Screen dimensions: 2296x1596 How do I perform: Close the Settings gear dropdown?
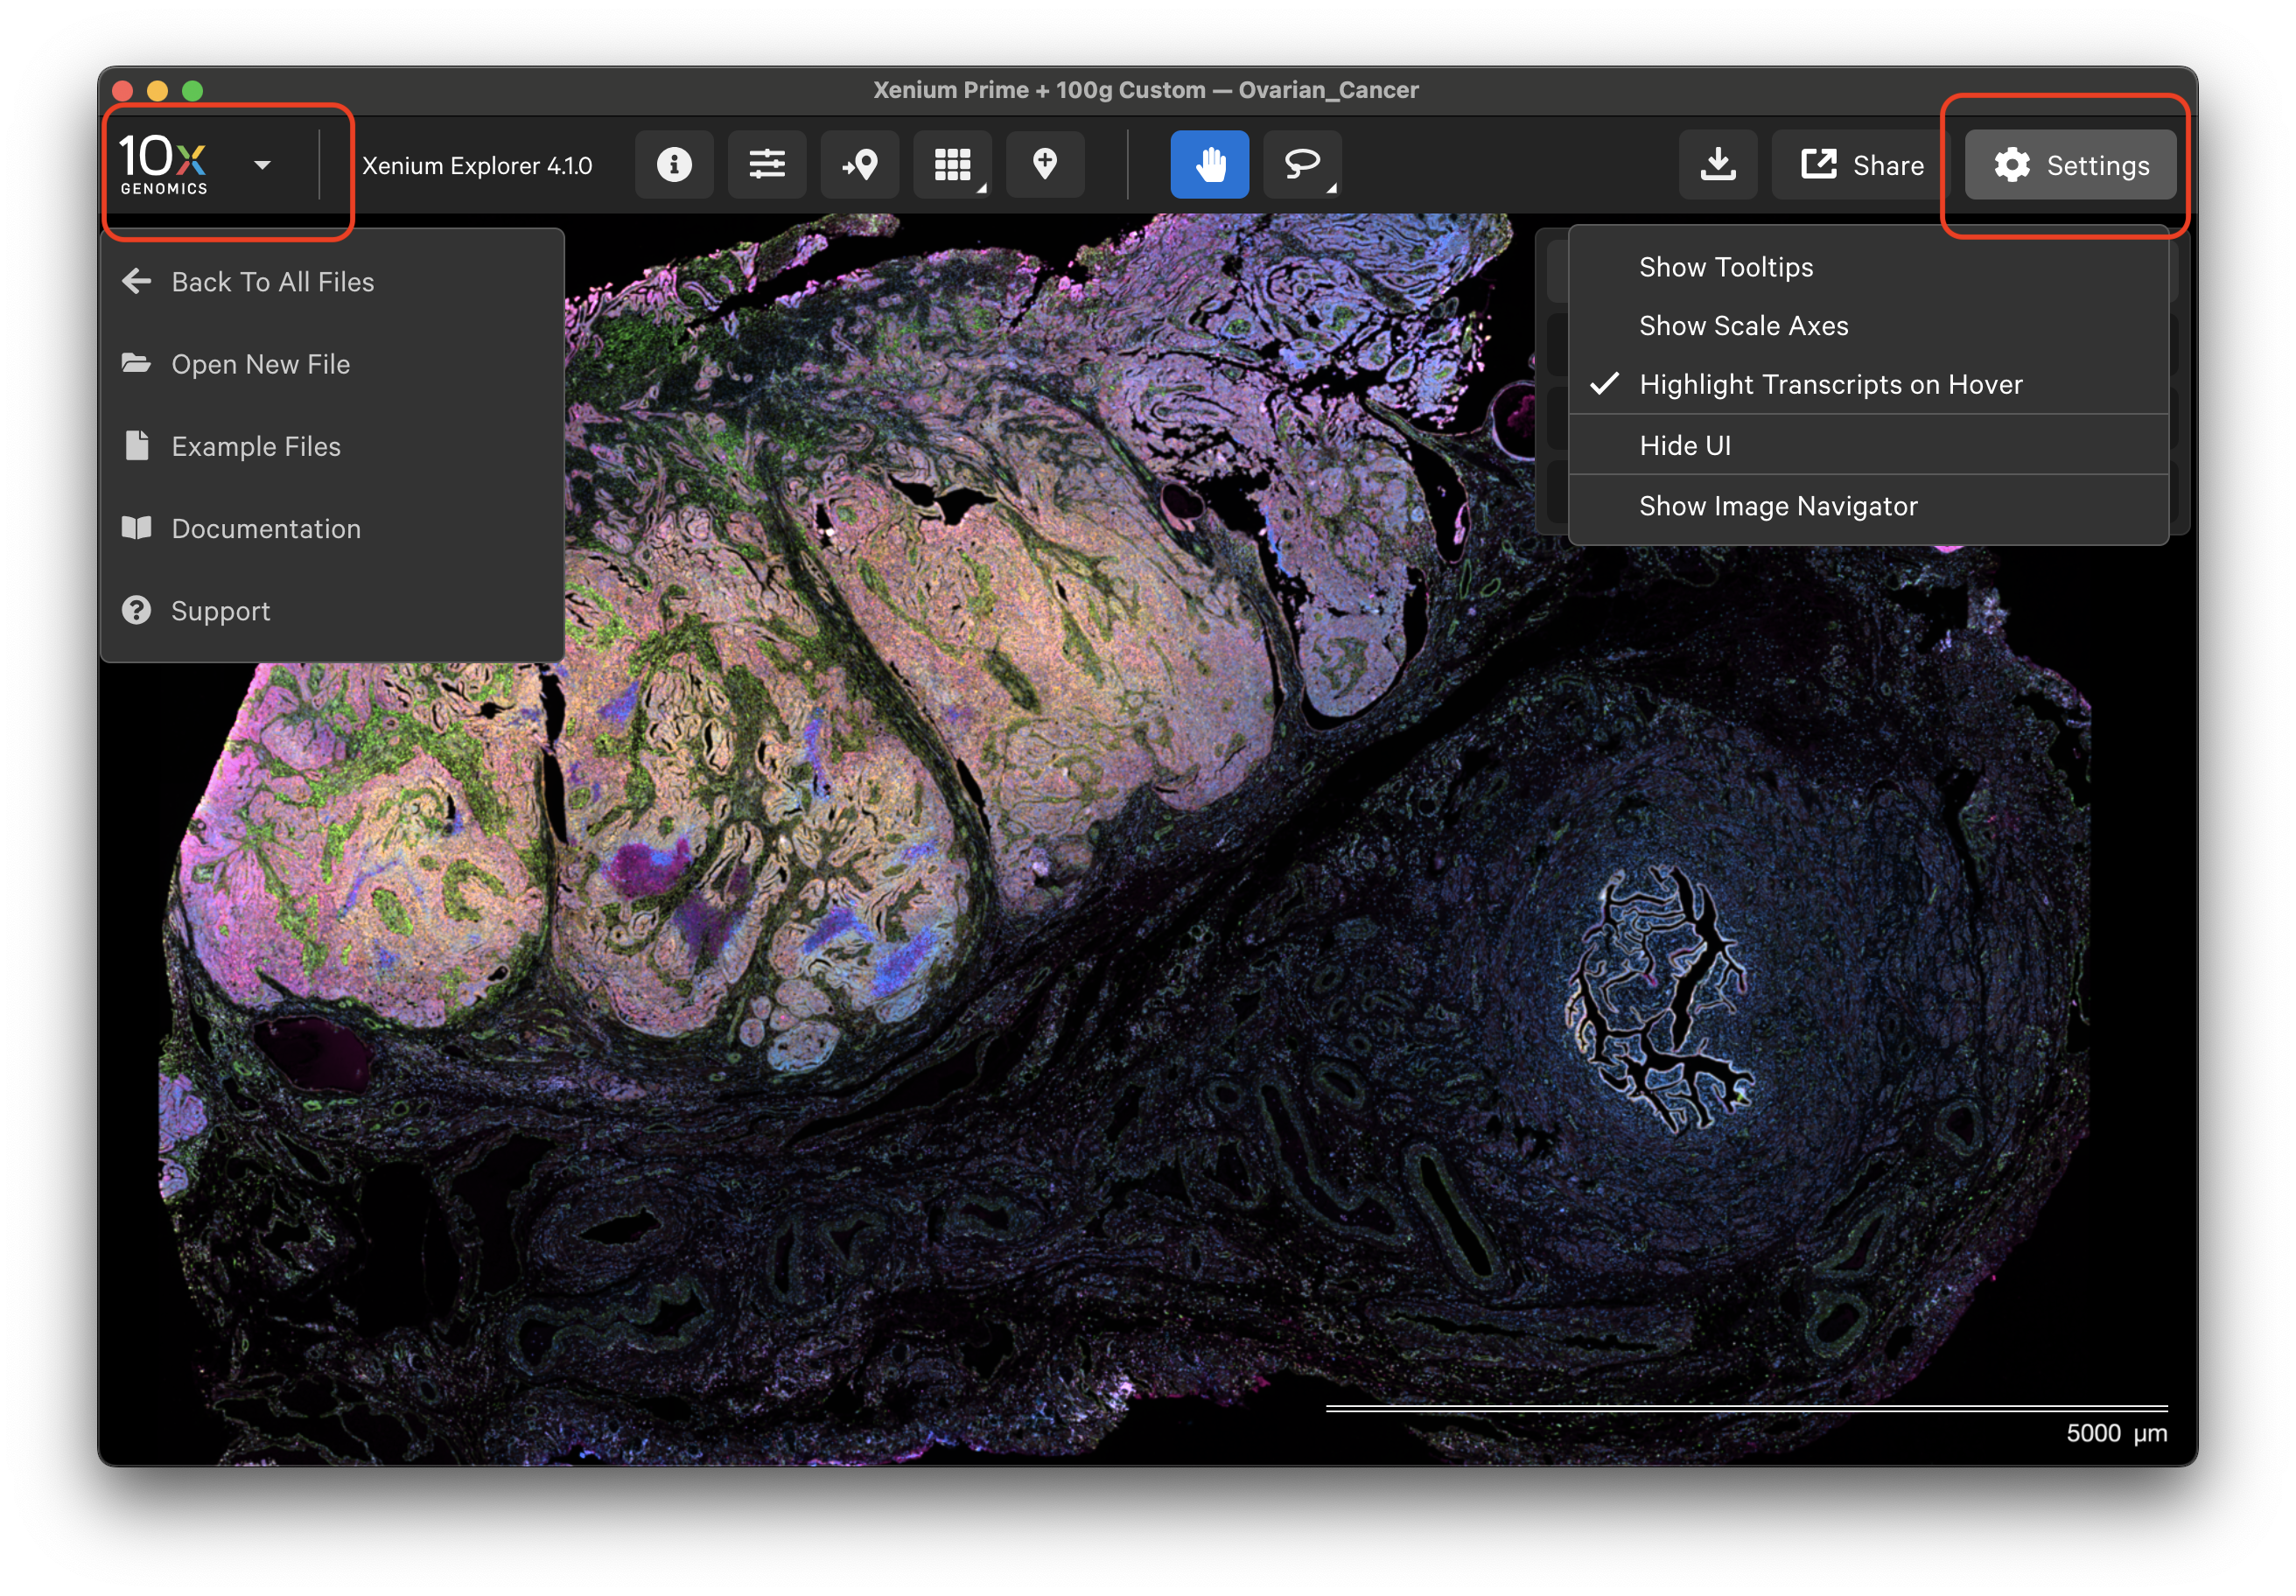pyautogui.click(x=2070, y=165)
